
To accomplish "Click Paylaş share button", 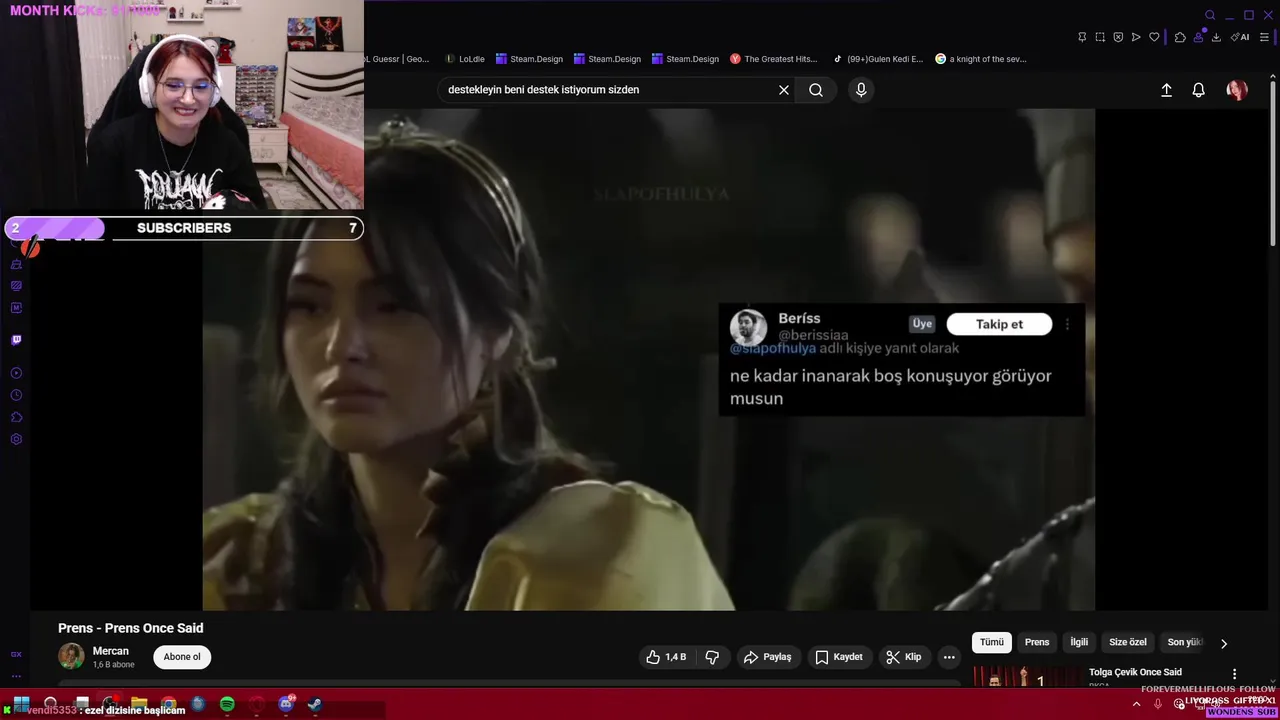I will point(767,657).
